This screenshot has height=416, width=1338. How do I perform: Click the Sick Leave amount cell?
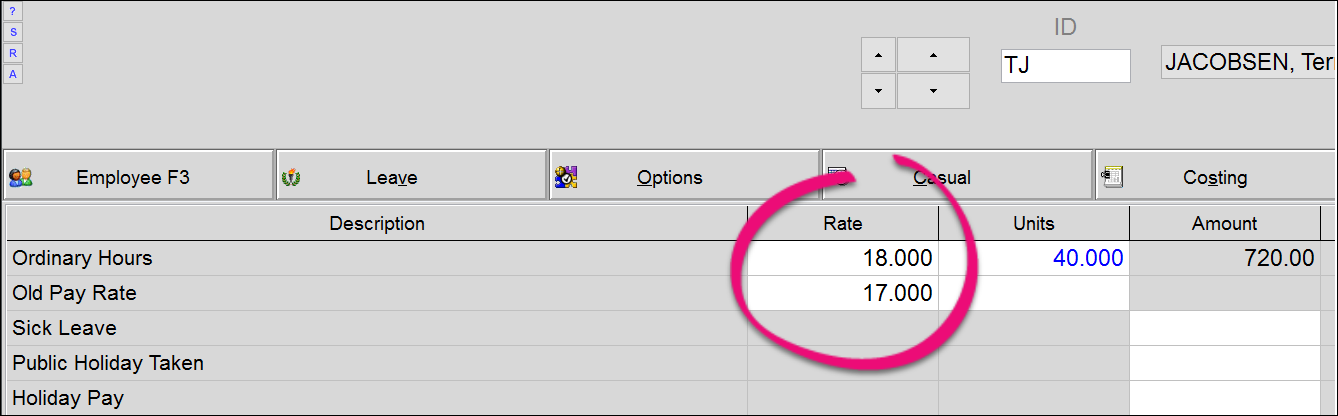tap(1225, 328)
